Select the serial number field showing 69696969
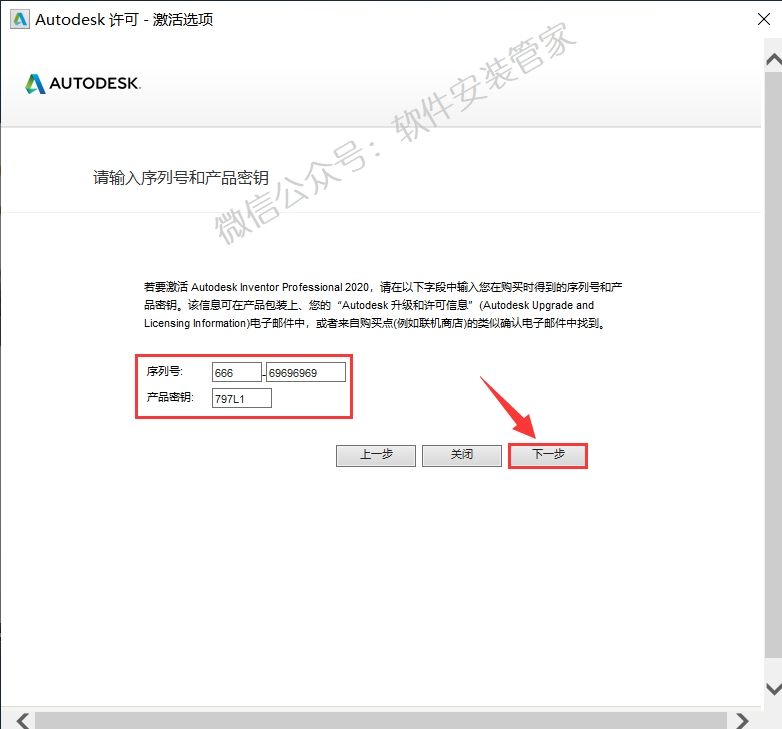 click(305, 372)
